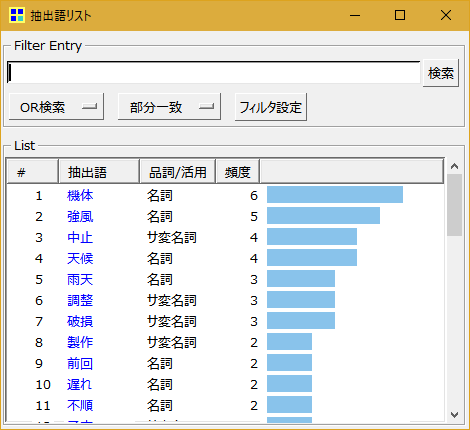Click the frequency bar for 中止
This screenshot has width=470, height=430.
tap(312, 236)
